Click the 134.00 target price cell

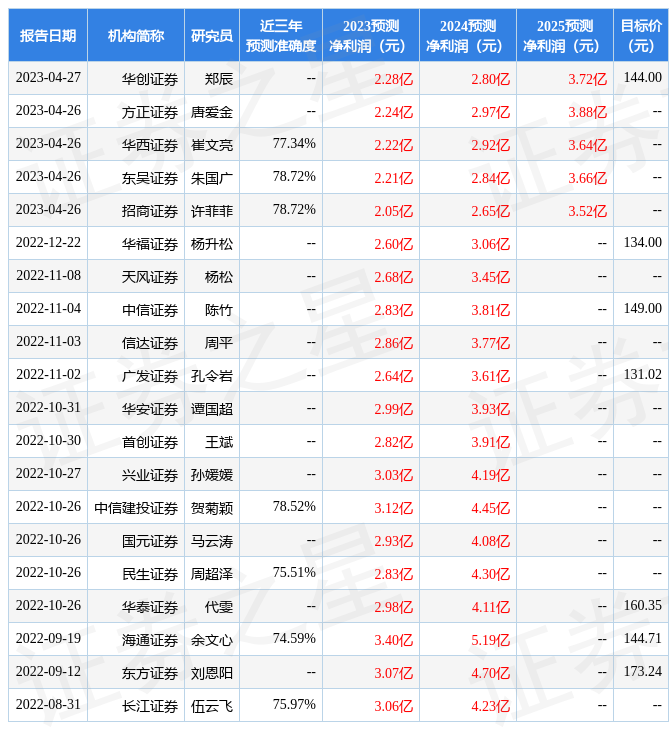tap(642, 243)
